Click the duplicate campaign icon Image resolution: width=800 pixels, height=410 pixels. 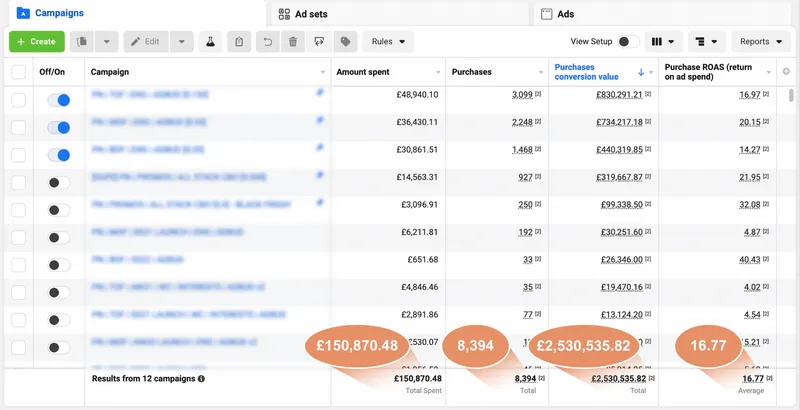(82, 42)
